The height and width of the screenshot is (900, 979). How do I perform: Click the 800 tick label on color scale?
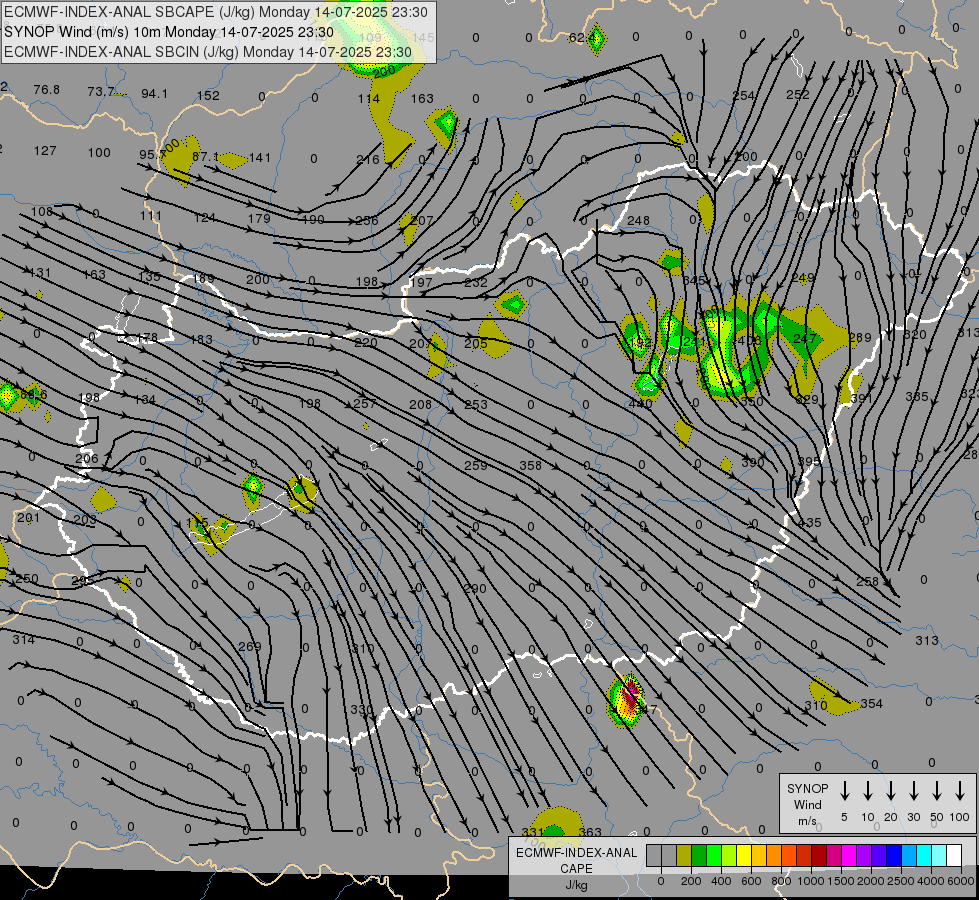[781, 881]
